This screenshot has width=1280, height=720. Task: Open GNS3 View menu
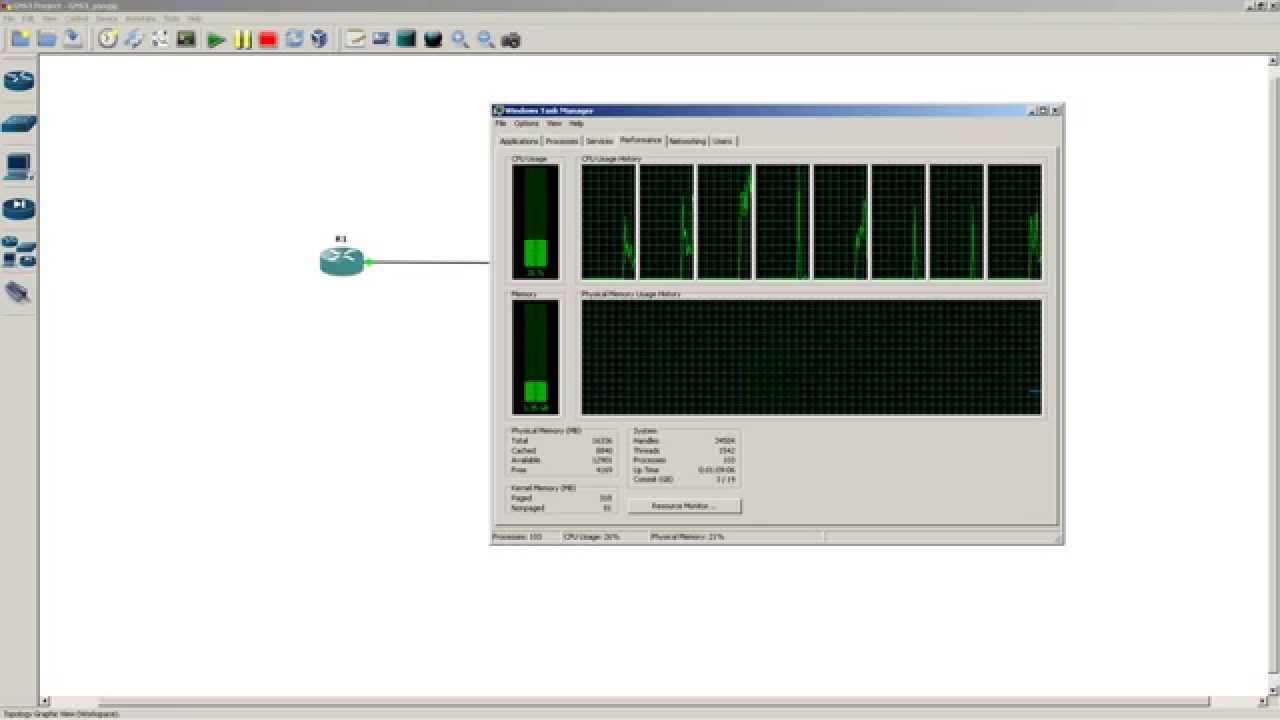tap(49, 18)
